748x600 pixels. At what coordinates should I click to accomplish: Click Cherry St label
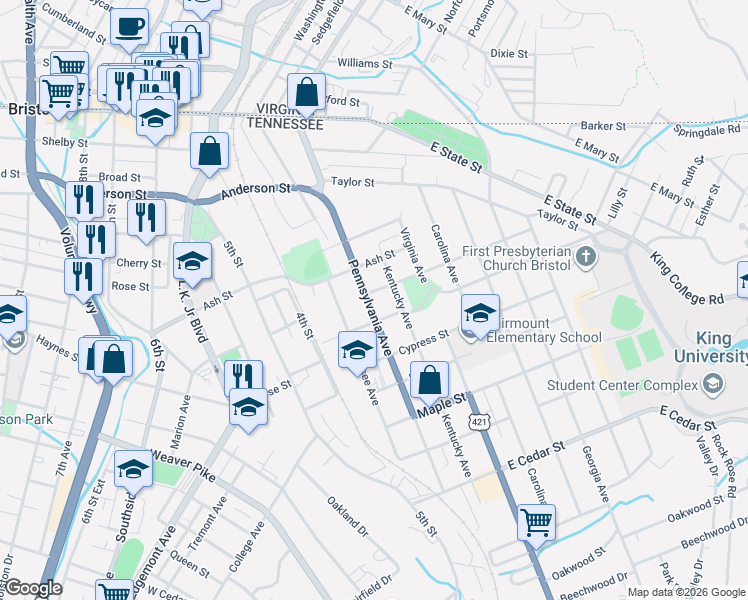(139, 263)
